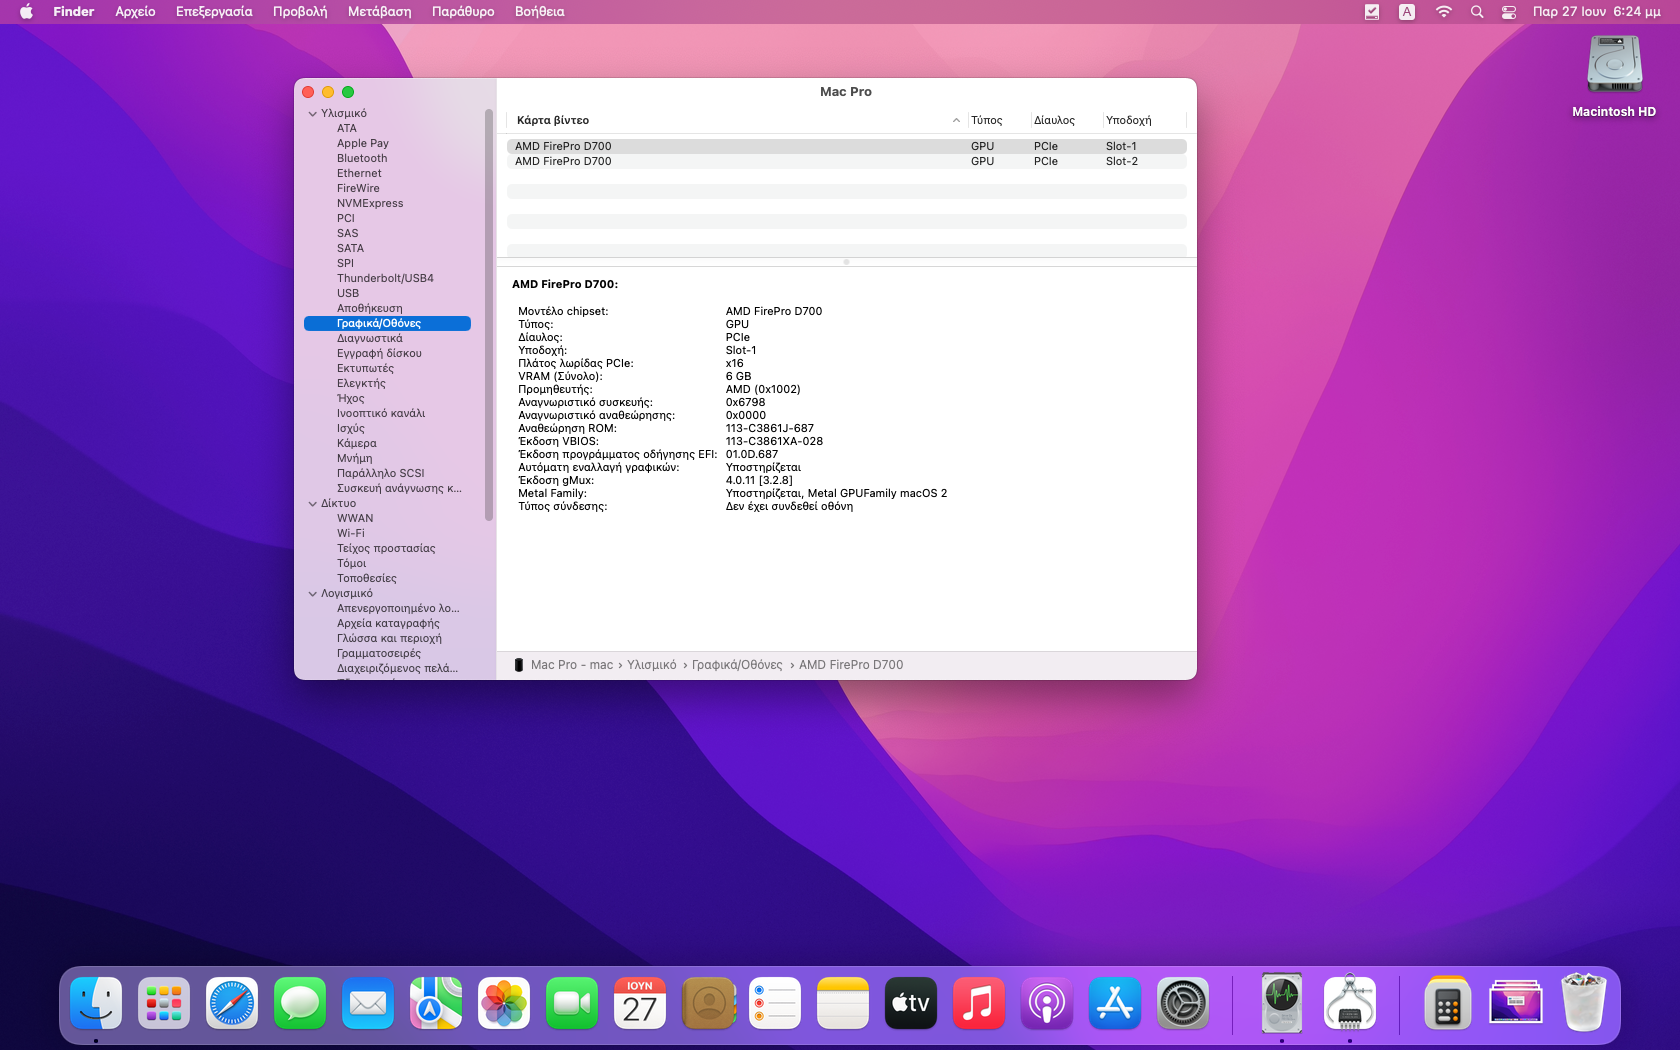Click System Information chip icon in Dock

point(1350,1003)
